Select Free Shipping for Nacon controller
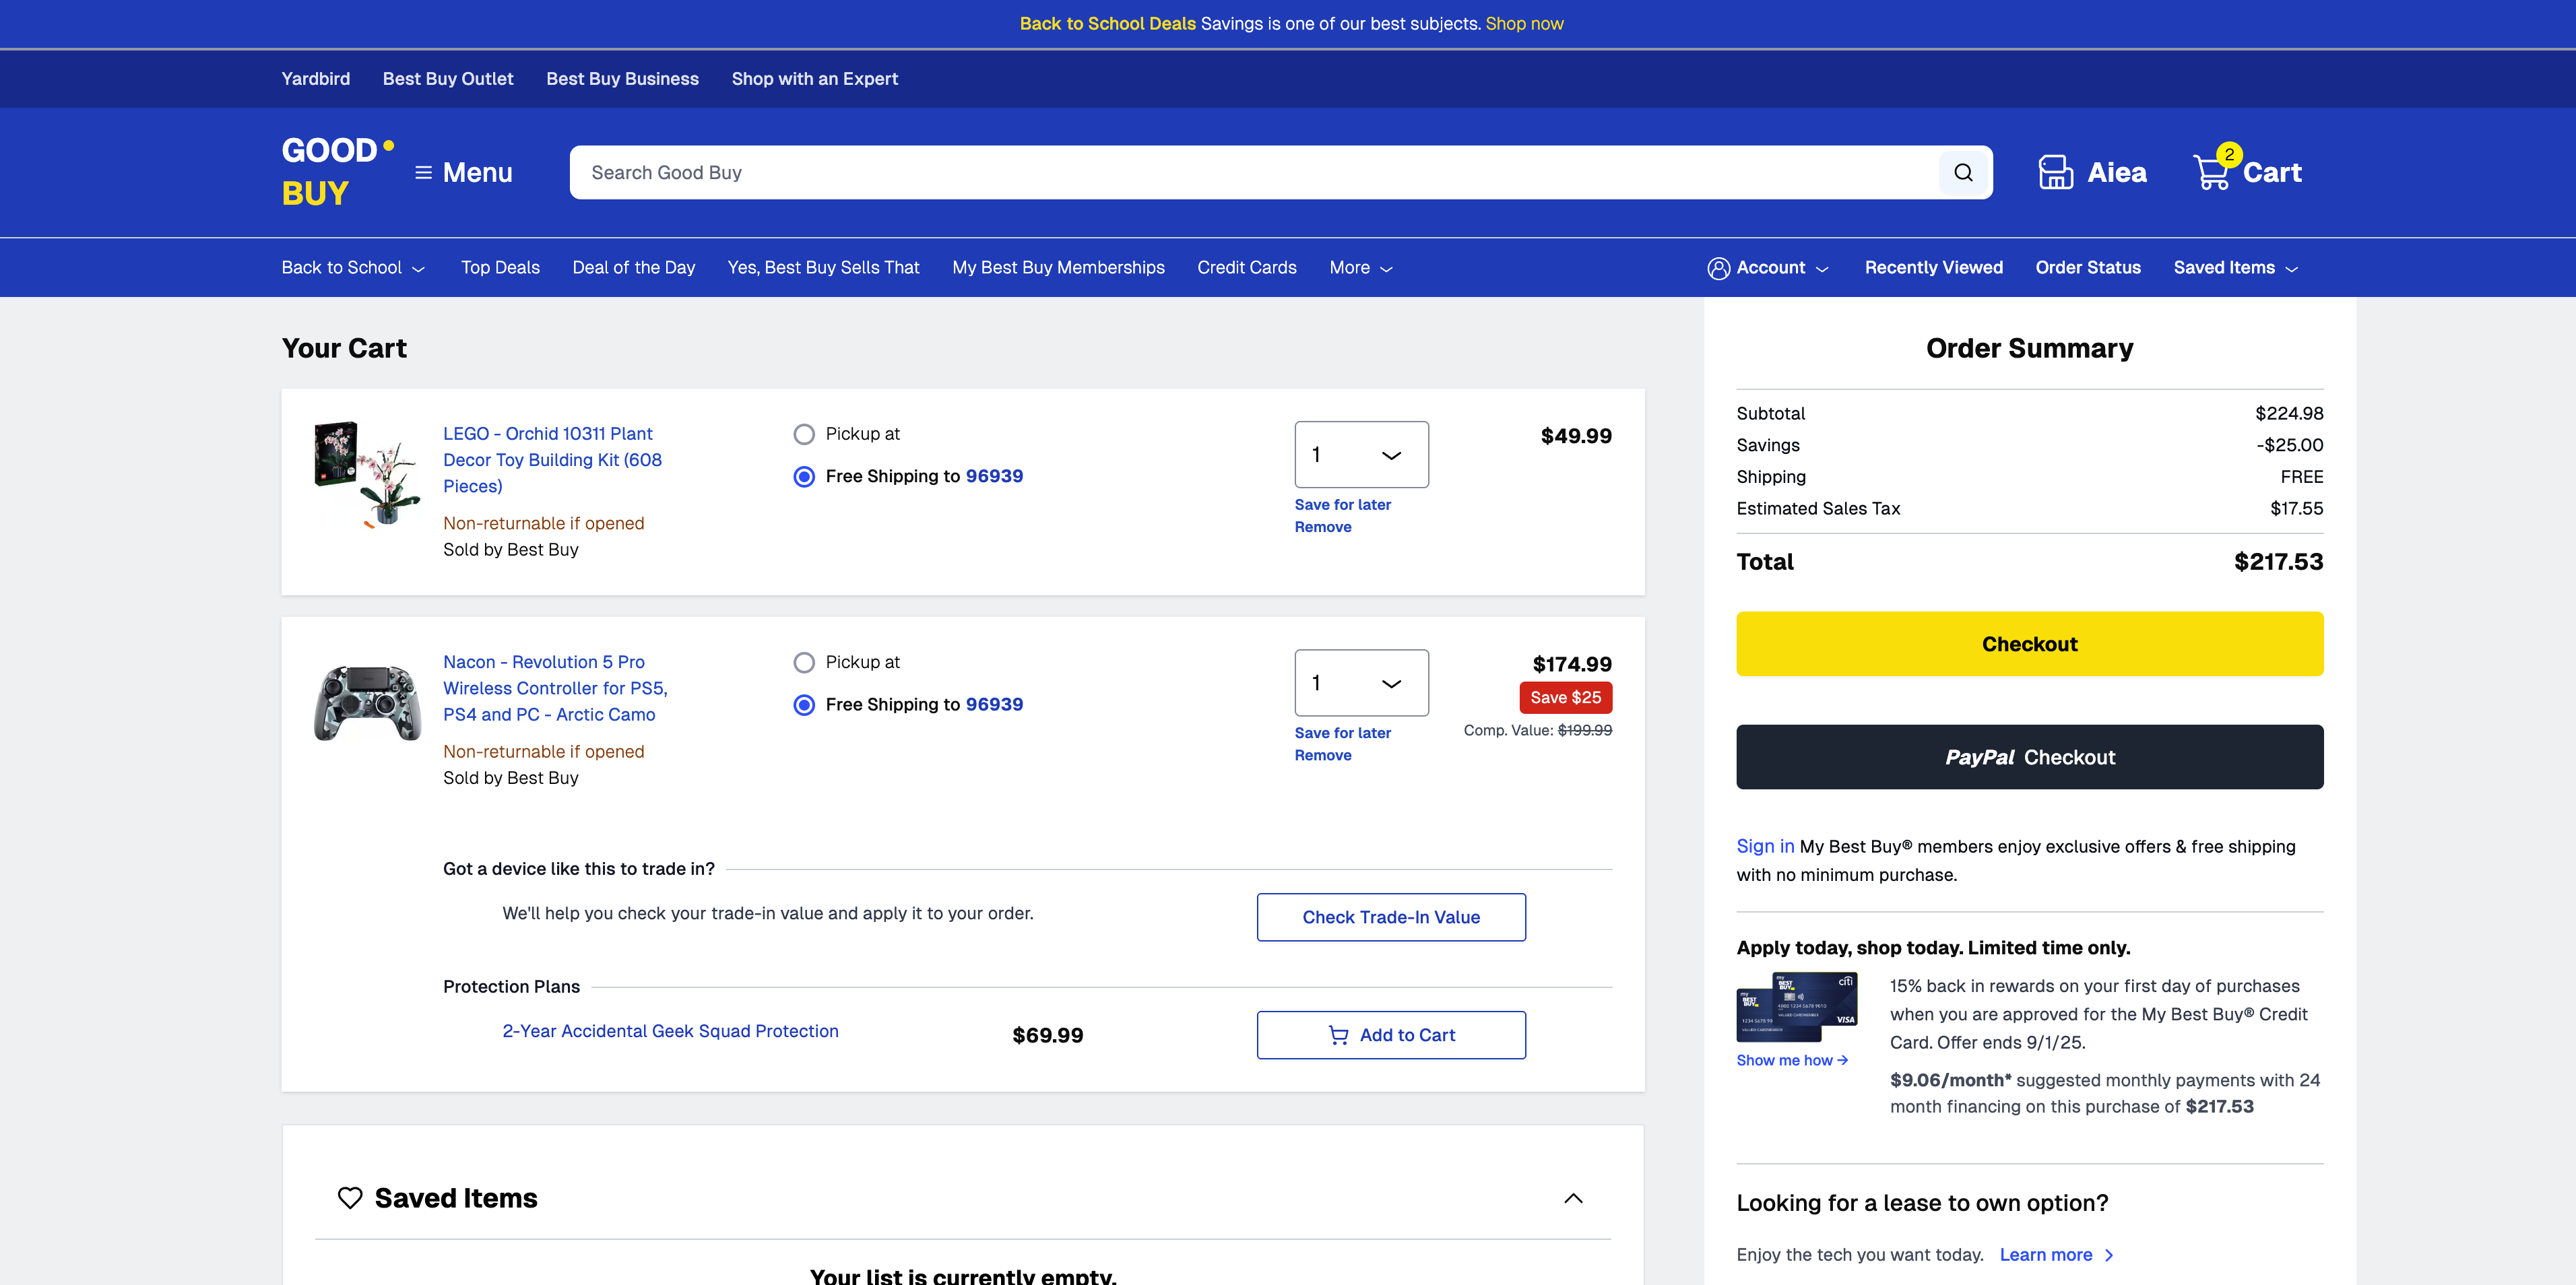 (x=804, y=705)
